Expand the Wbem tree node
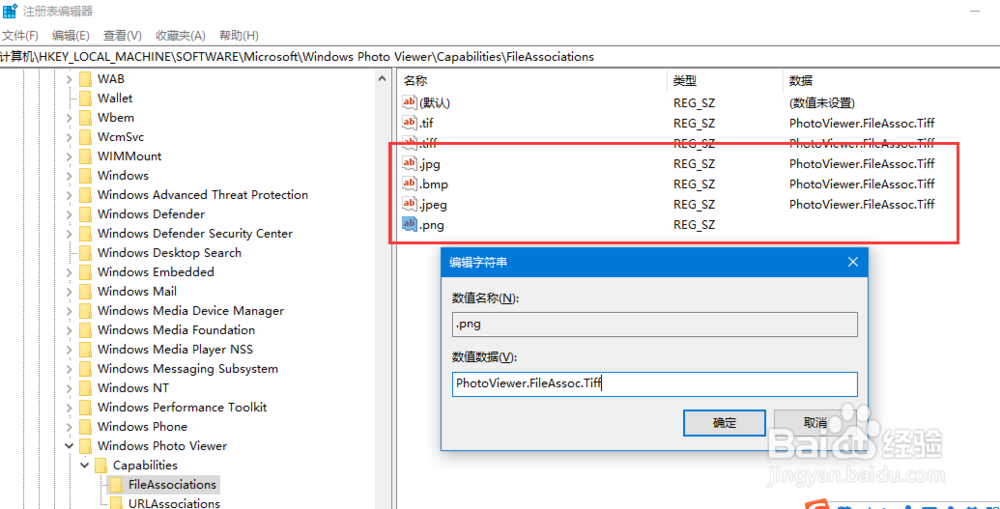Viewport: 1000px width, 509px height. point(69,118)
